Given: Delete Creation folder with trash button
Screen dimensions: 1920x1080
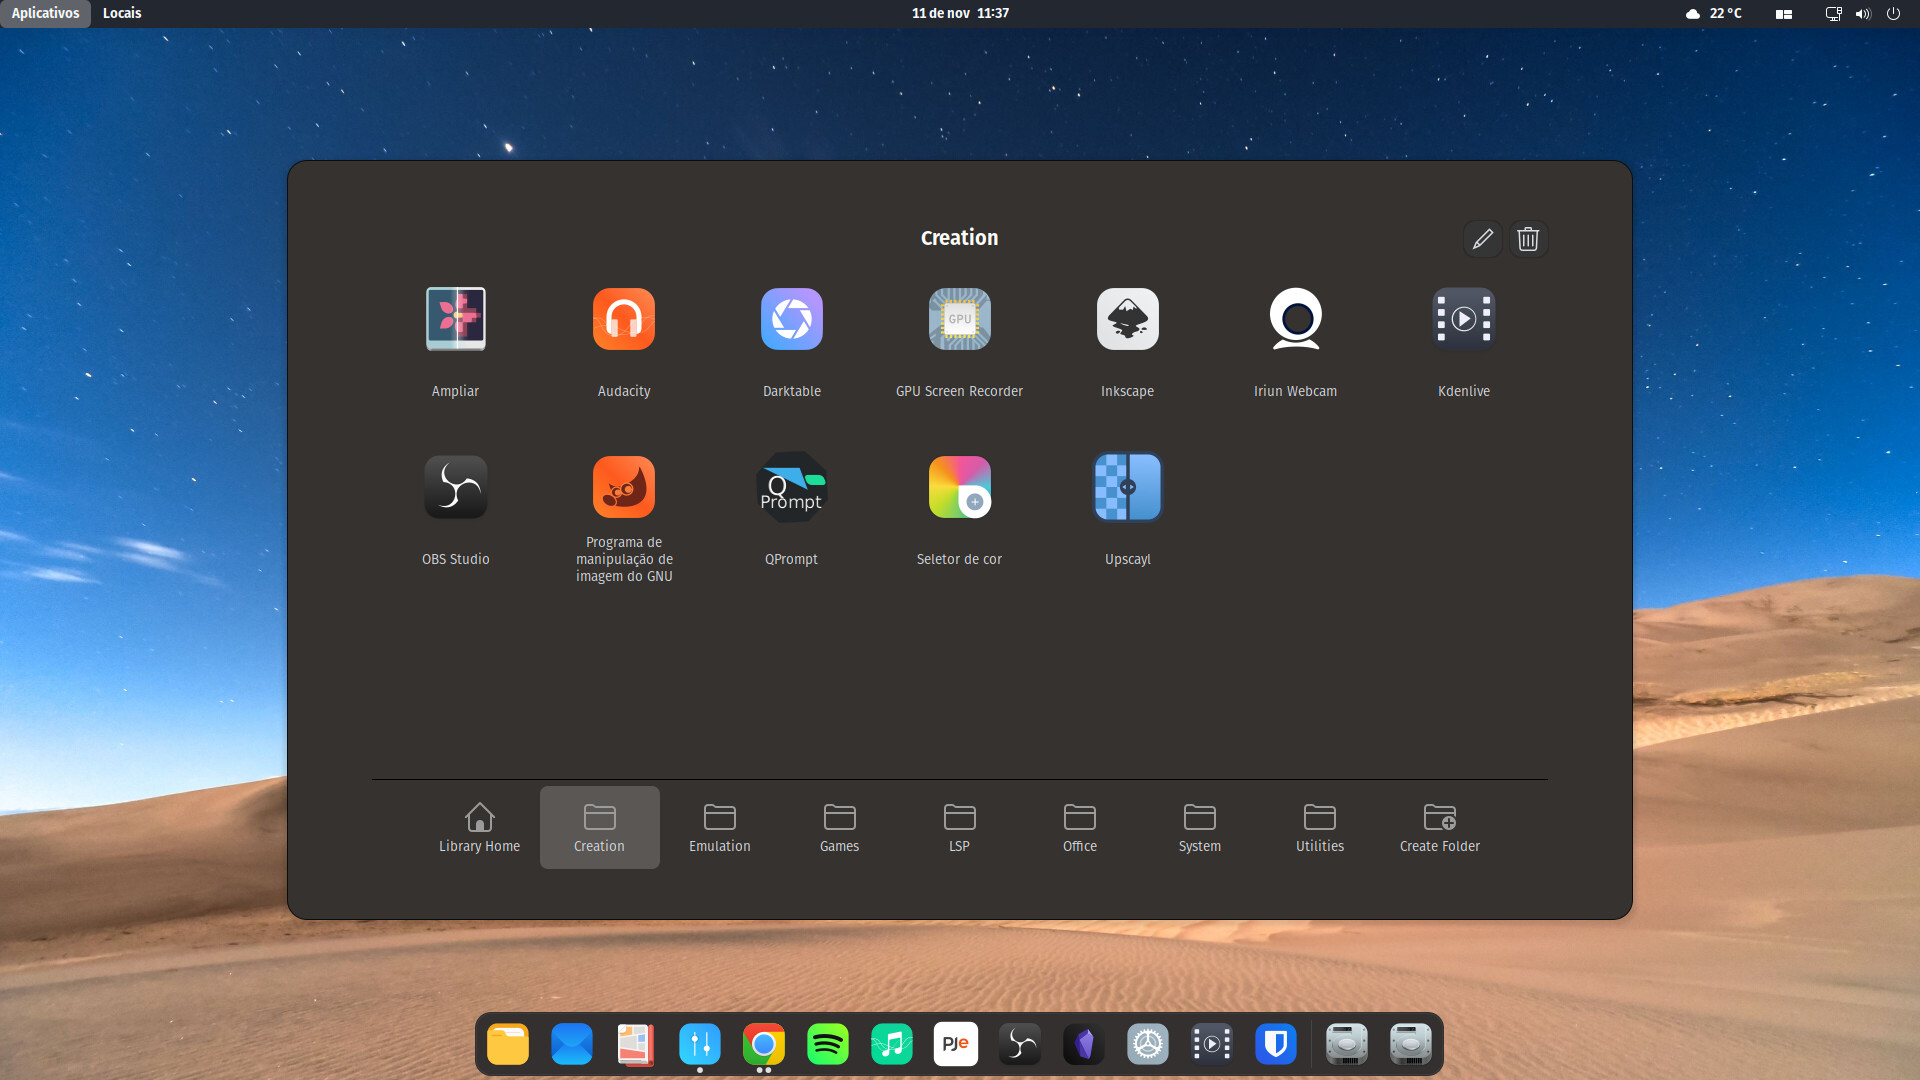Looking at the screenshot, I should point(1528,239).
